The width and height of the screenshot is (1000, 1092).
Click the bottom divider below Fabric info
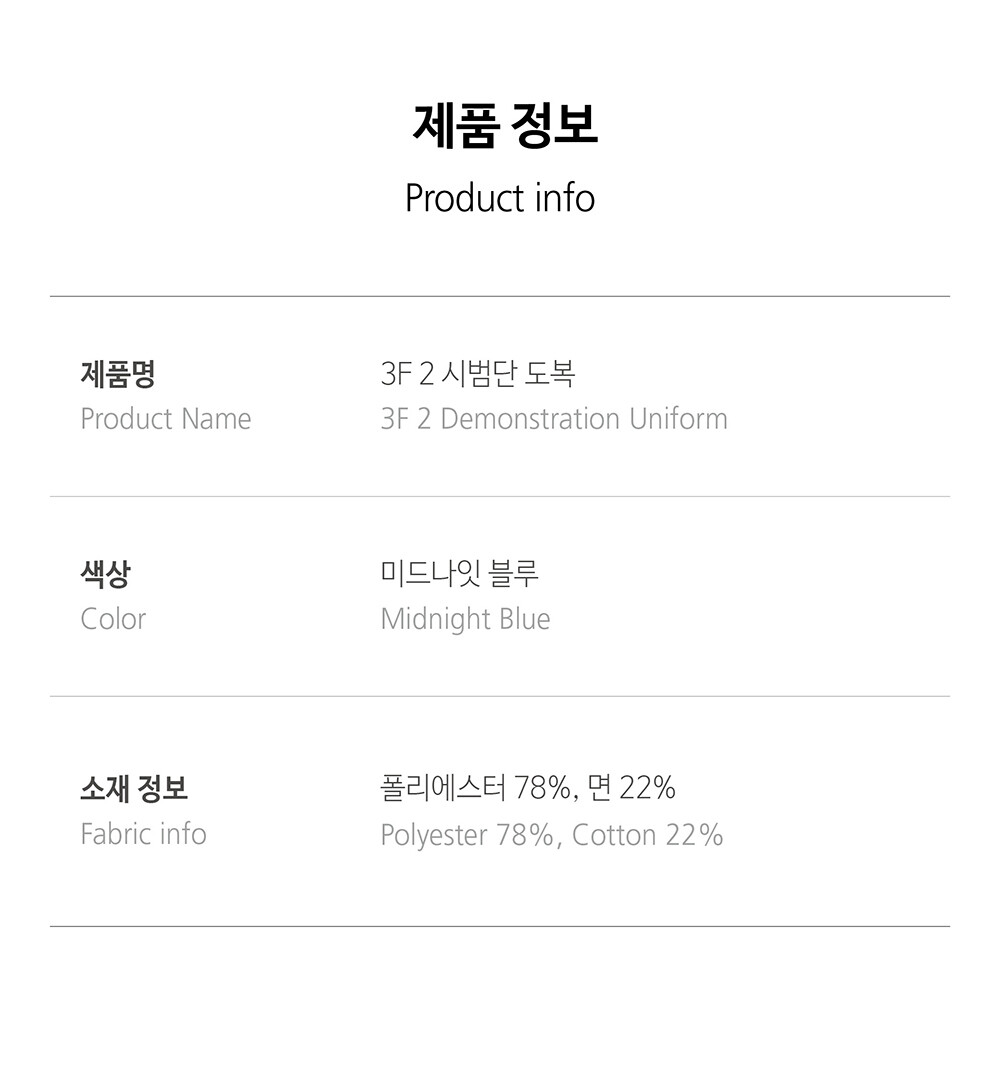coord(500,926)
